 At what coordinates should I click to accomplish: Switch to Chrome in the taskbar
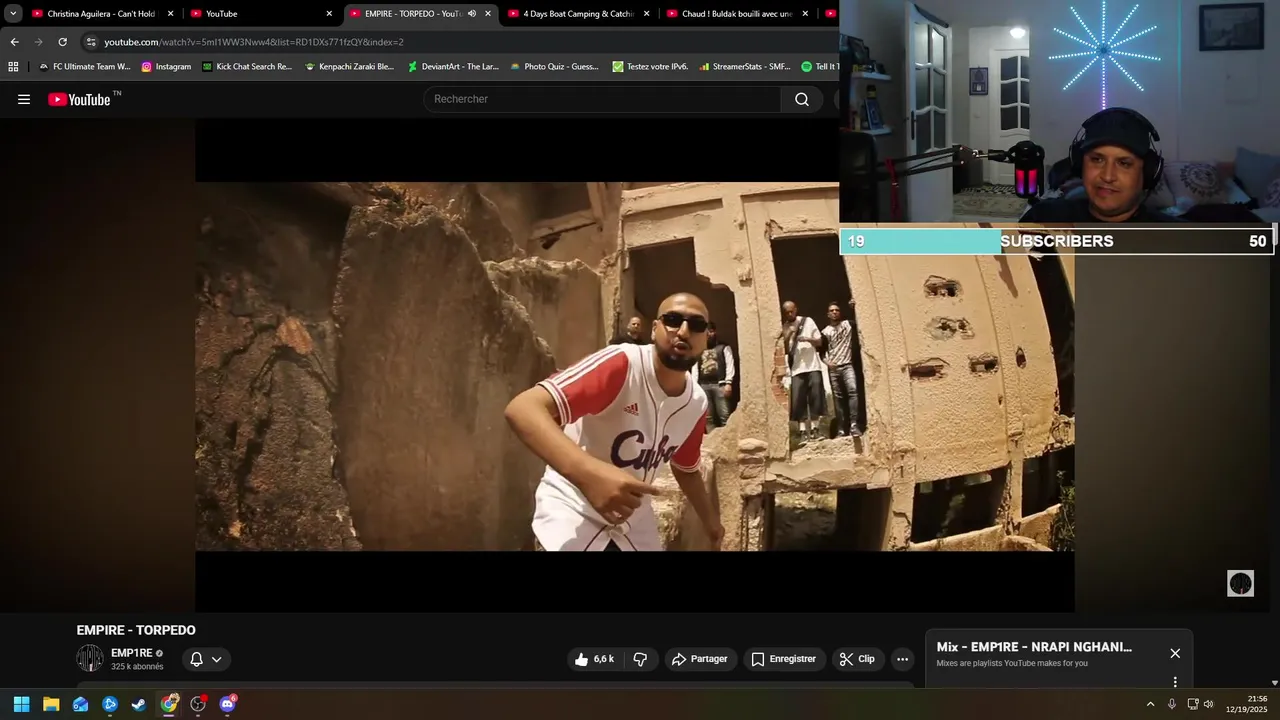click(169, 704)
